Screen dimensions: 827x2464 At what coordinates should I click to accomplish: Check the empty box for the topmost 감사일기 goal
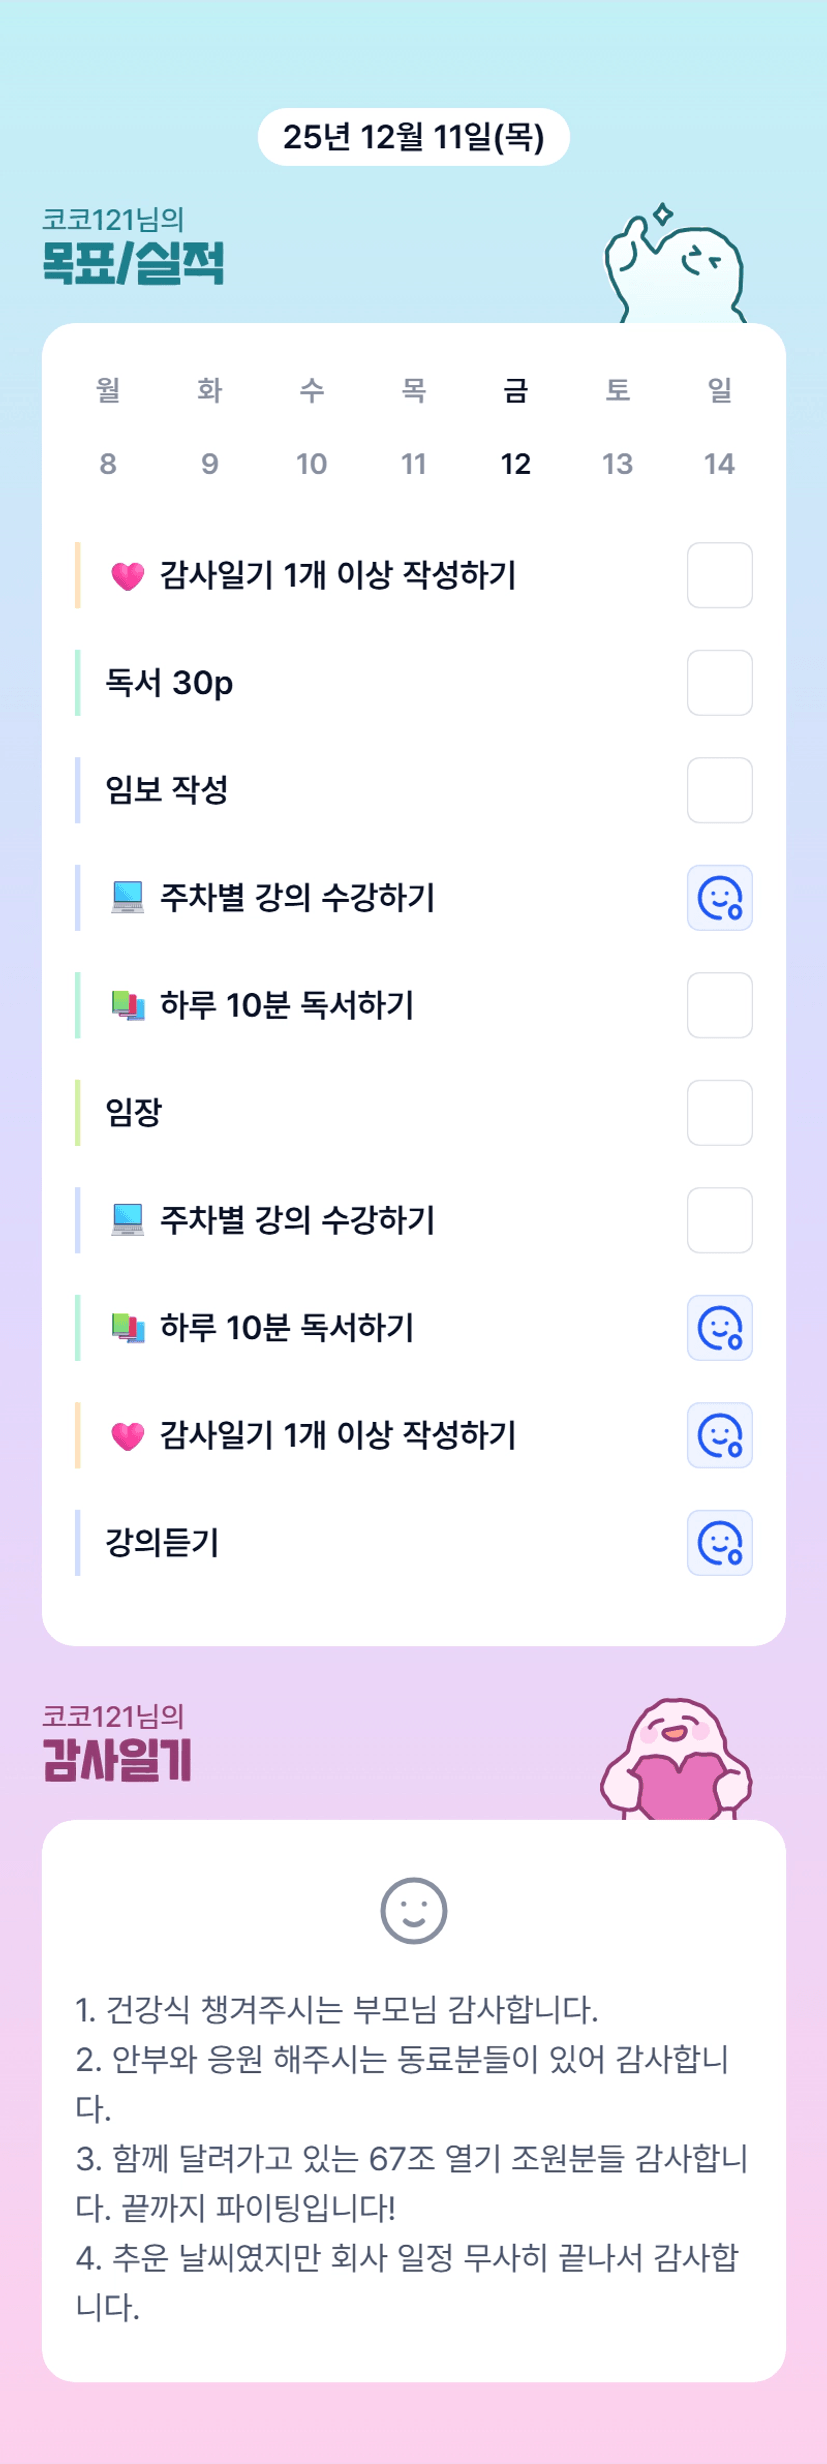719,575
